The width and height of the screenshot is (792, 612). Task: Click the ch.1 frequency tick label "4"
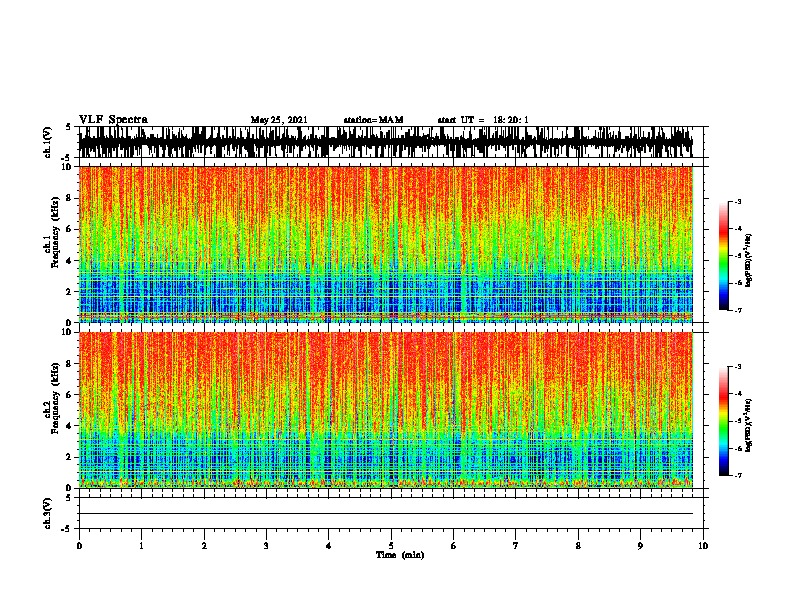[69, 261]
